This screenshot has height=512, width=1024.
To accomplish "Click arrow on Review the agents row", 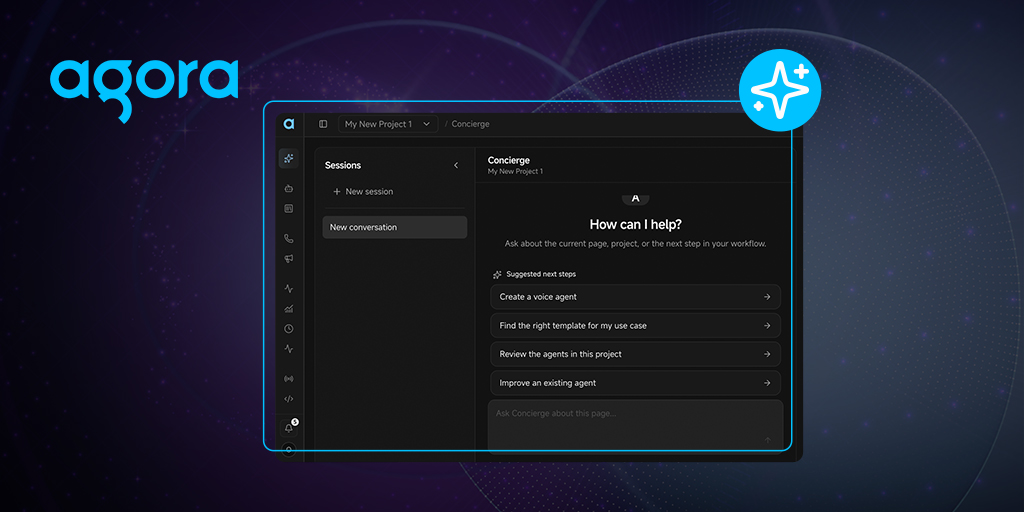I will click(767, 354).
